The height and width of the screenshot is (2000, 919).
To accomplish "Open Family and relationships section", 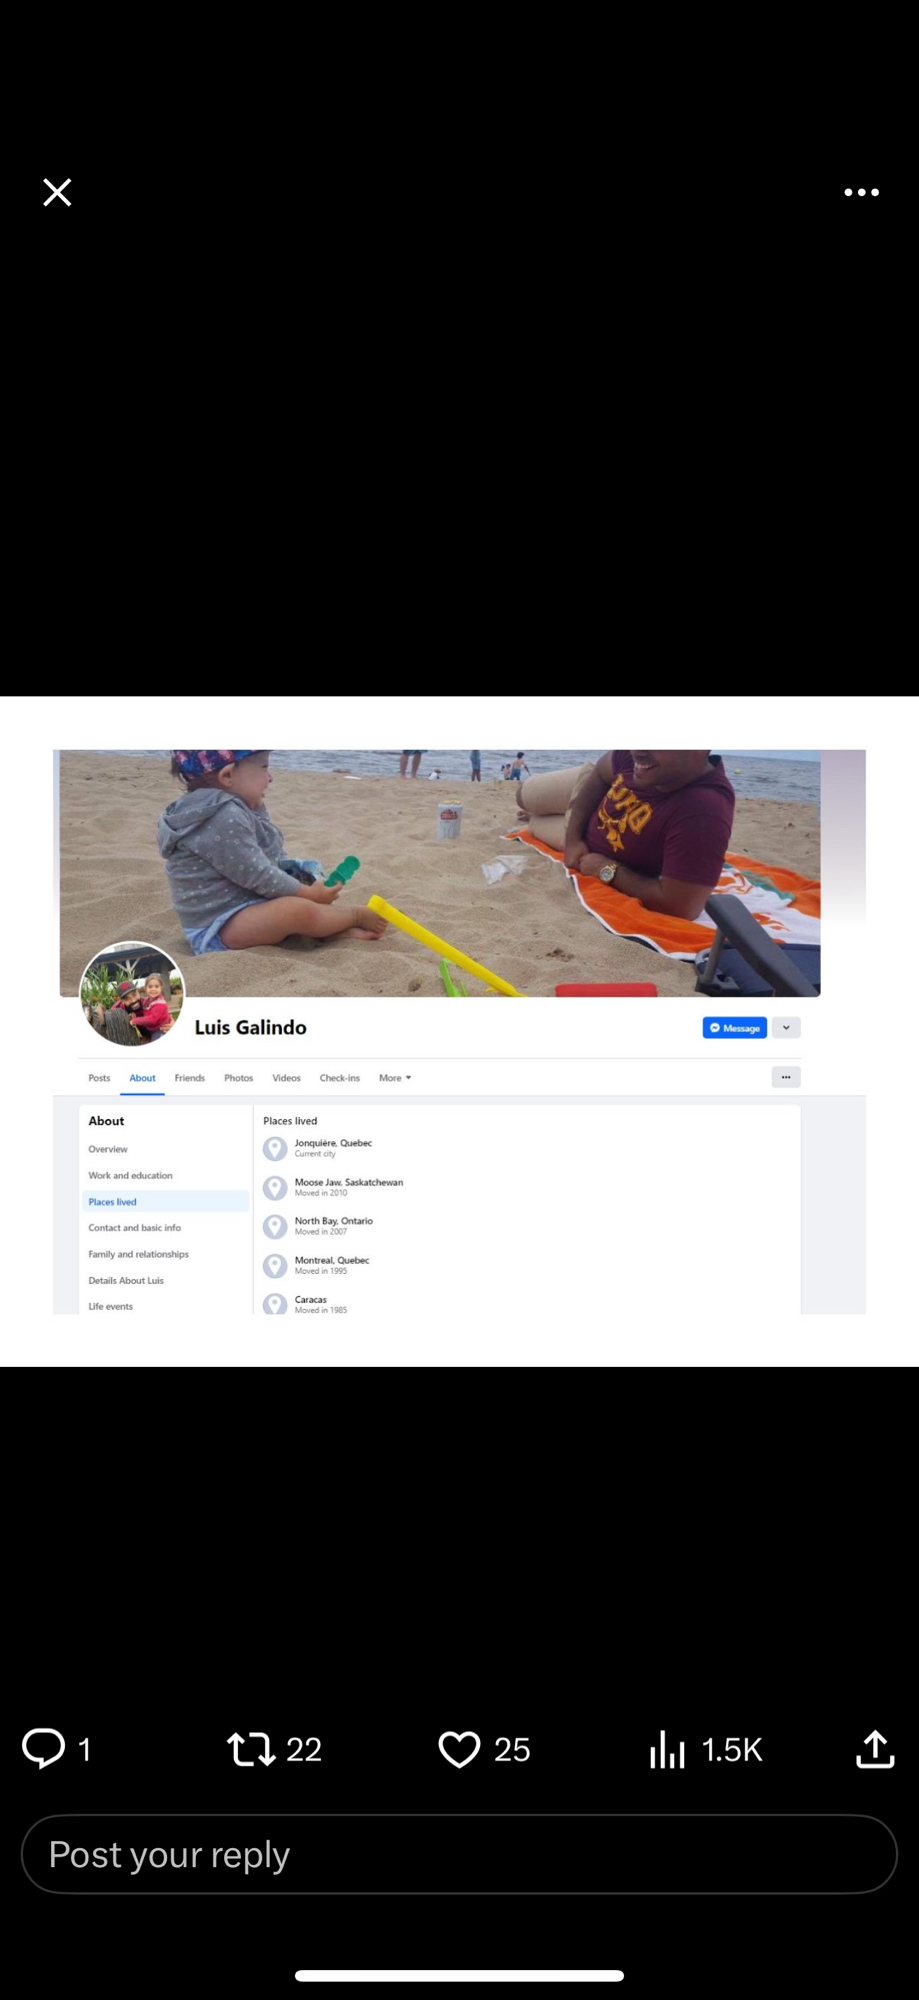I will (138, 1254).
